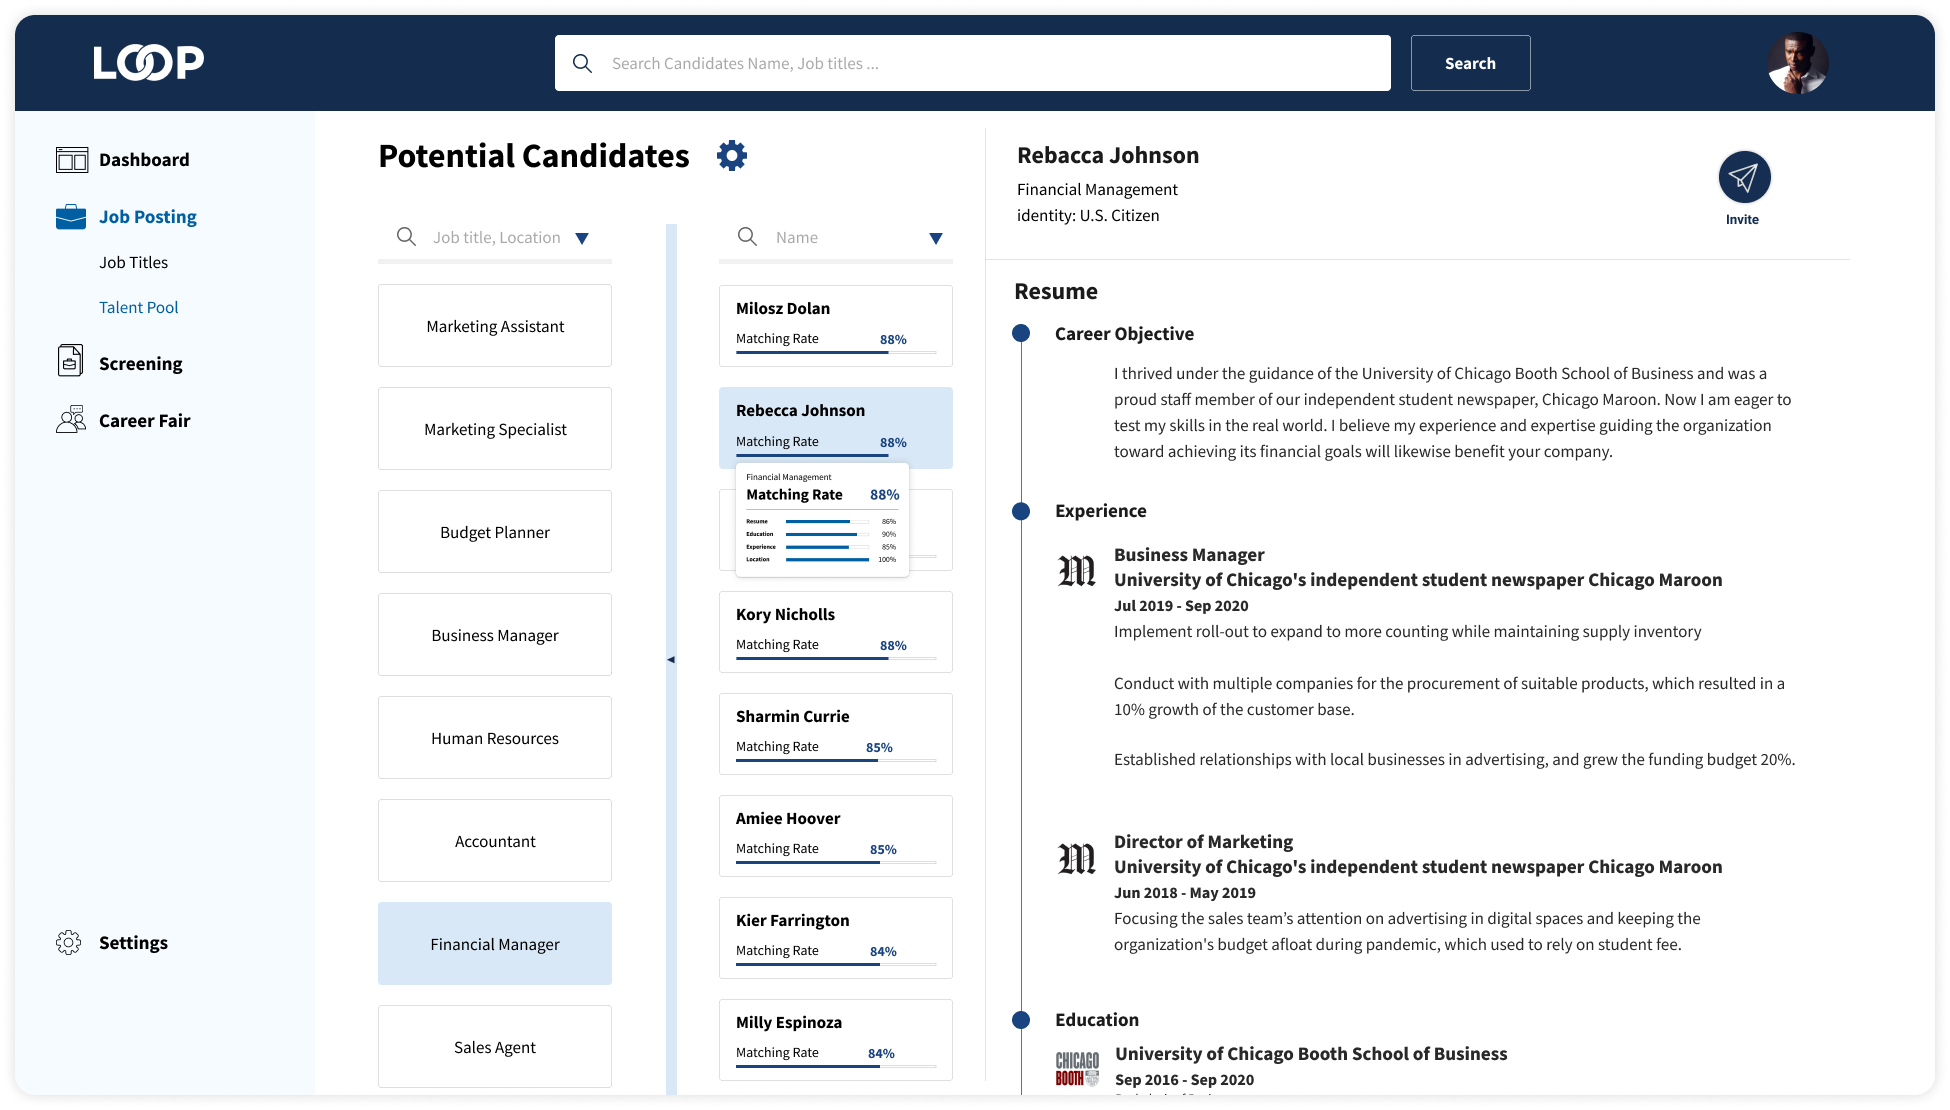Click the Invite paper plane icon

(1744, 178)
